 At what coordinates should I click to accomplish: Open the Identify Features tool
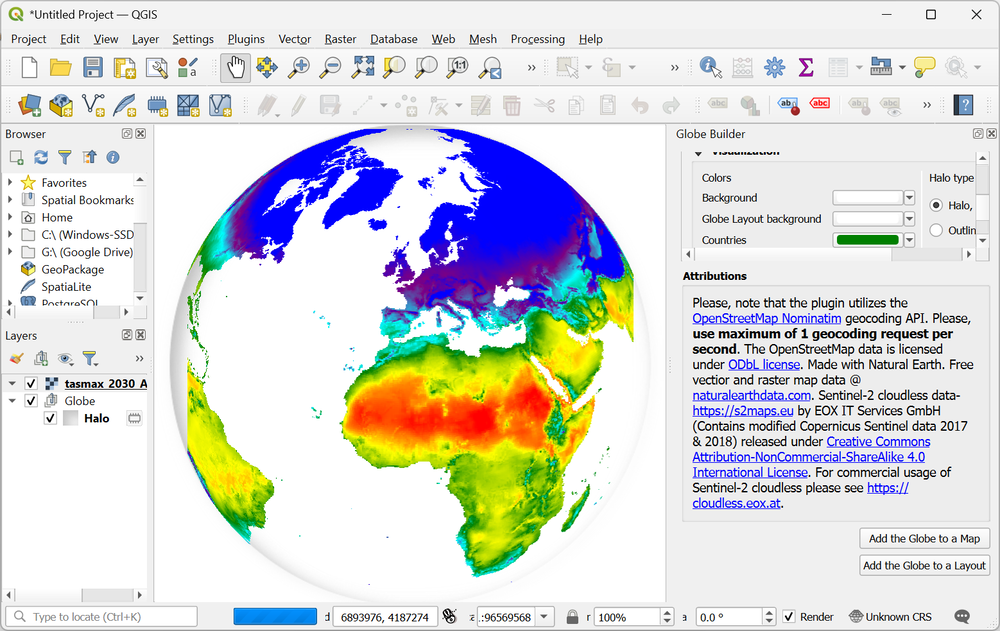[x=710, y=67]
